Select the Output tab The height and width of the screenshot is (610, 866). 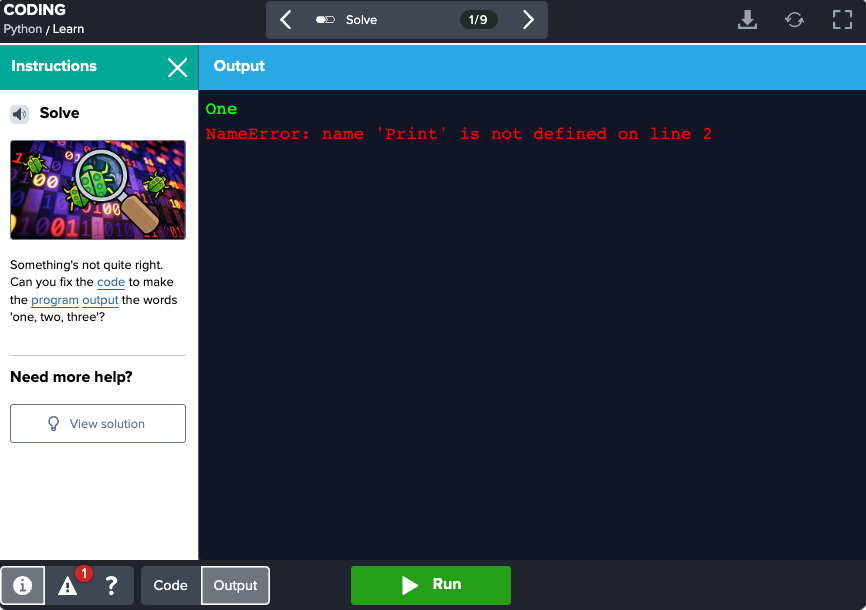coord(235,586)
